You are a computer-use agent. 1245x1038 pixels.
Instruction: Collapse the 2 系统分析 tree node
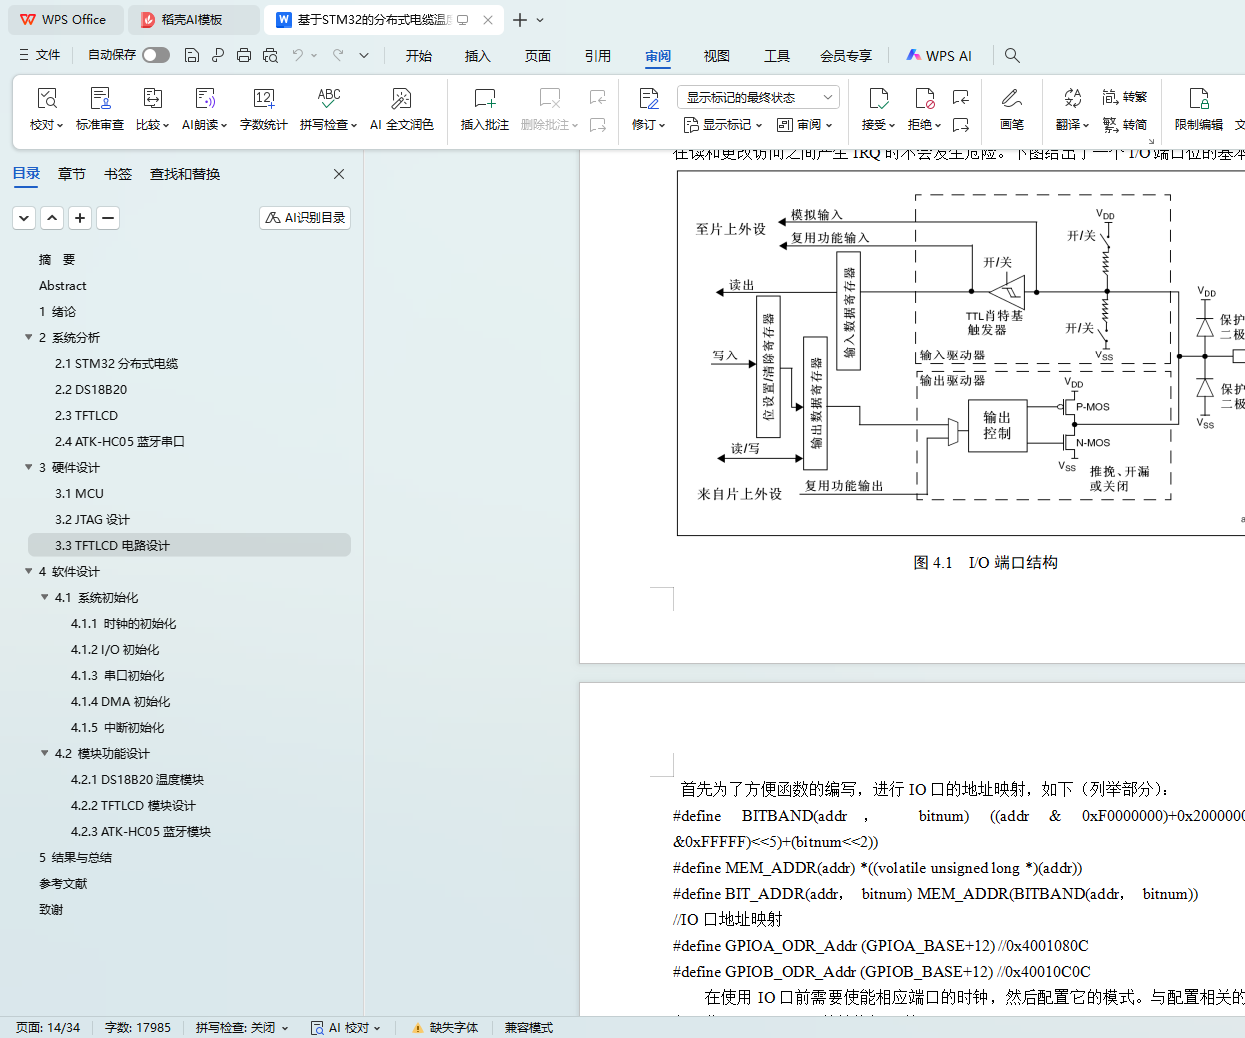pos(29,337)
